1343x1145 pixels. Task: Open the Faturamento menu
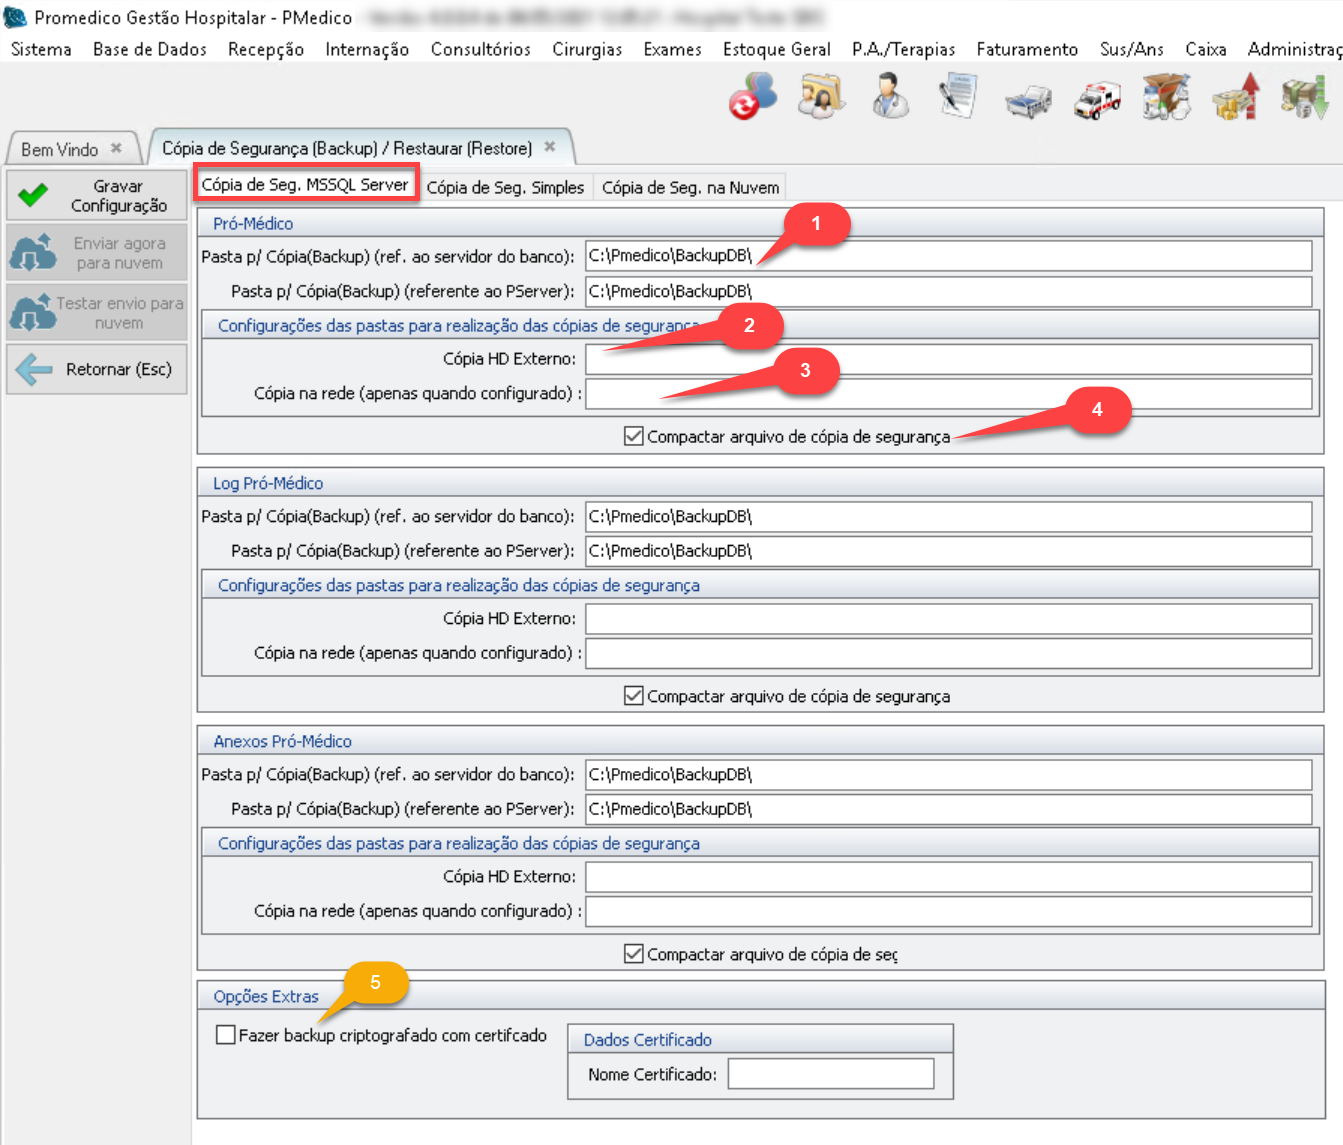(1026, 49)
